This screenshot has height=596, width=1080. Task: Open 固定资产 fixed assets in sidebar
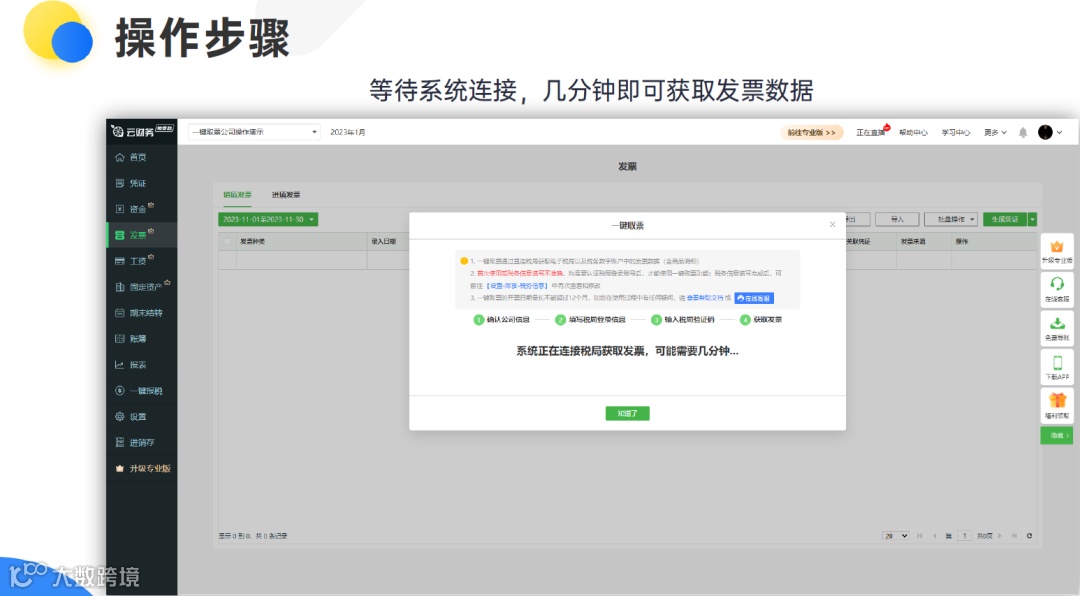(x=141, y=287)
